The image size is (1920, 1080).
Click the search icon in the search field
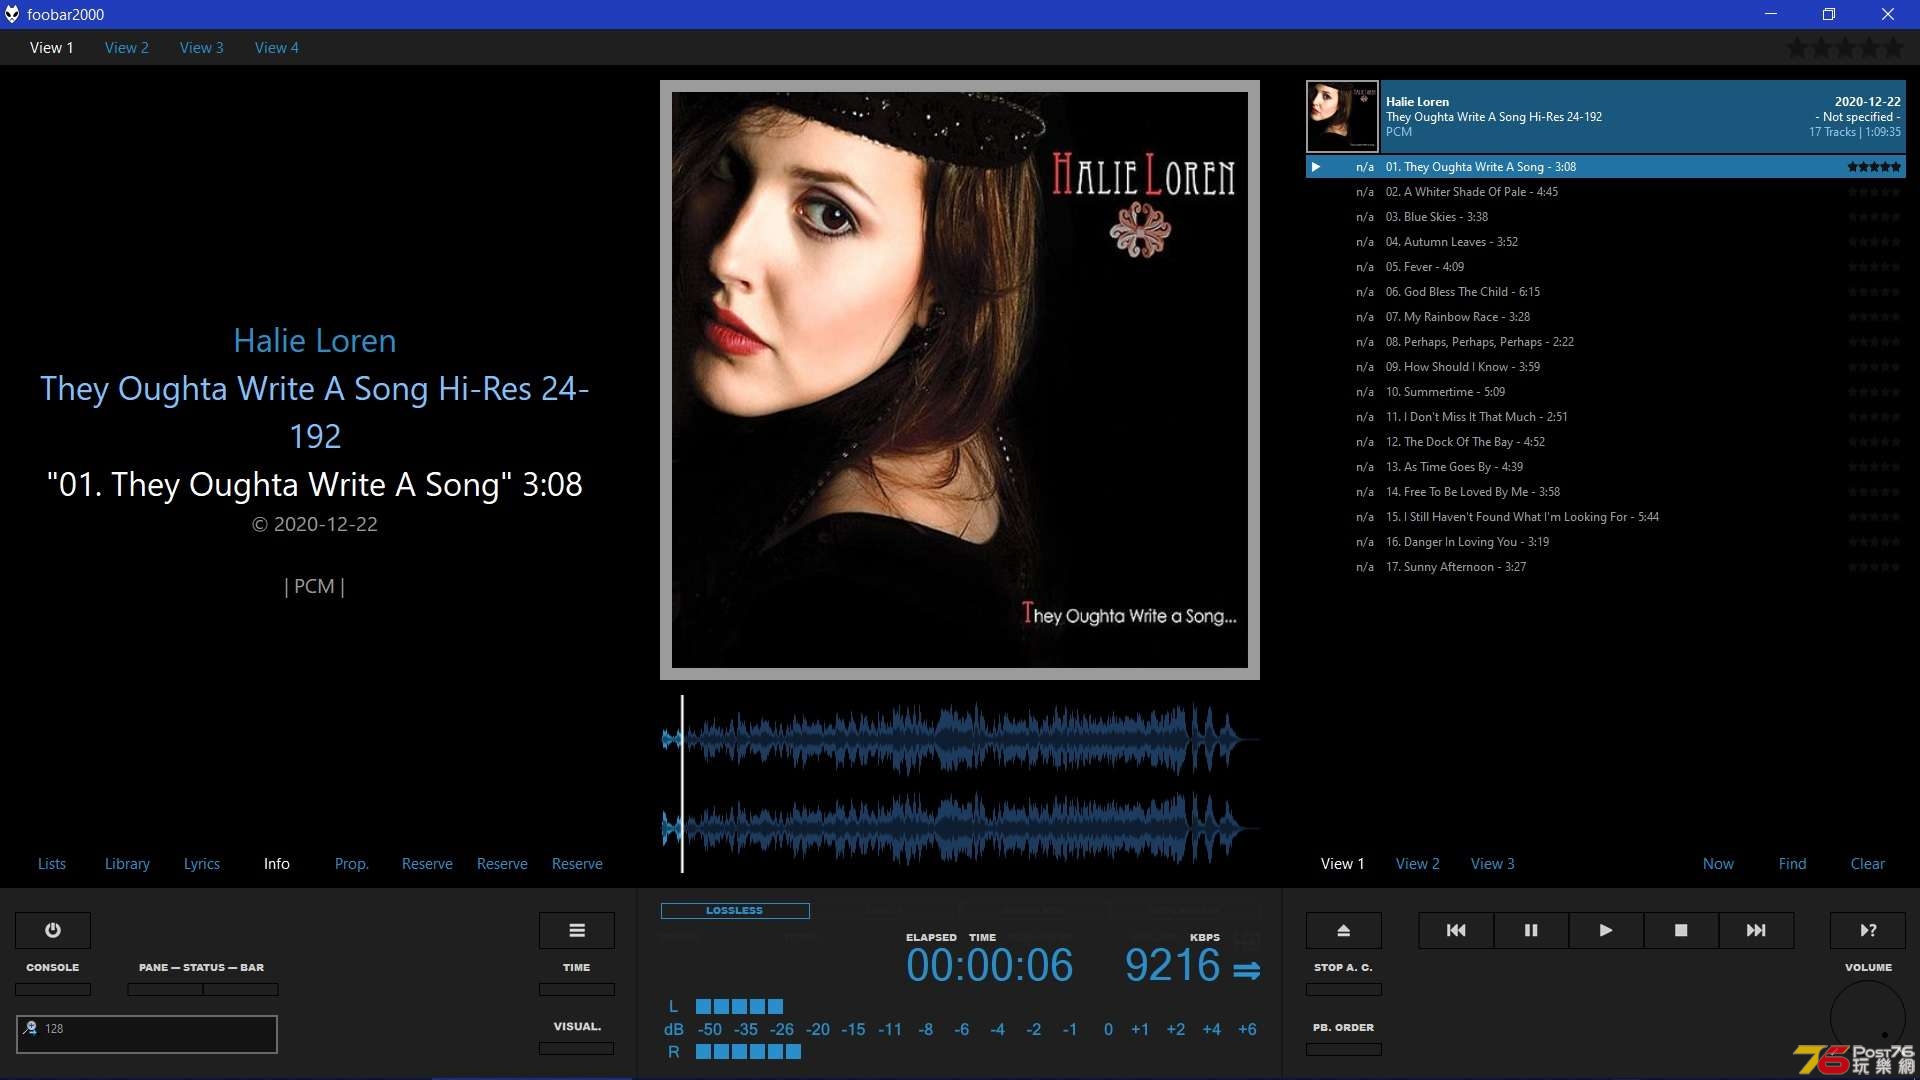pyautogui.click(x=30, y=1028)
